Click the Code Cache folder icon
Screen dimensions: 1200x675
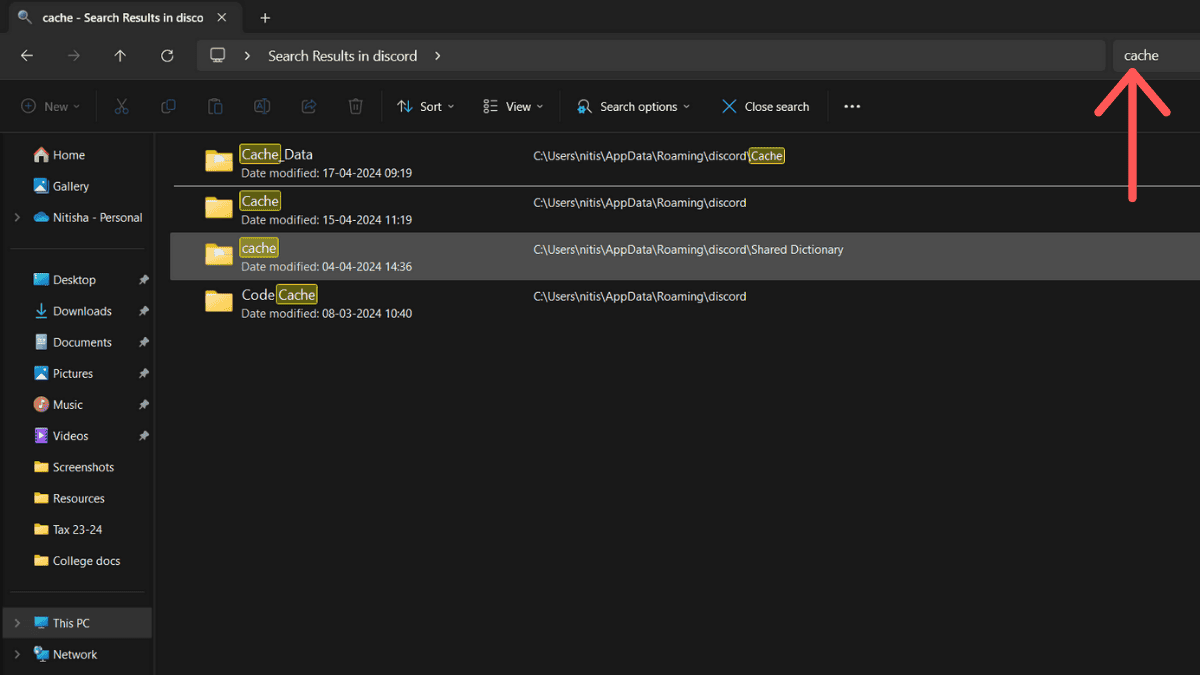click(x=219, y=300)
